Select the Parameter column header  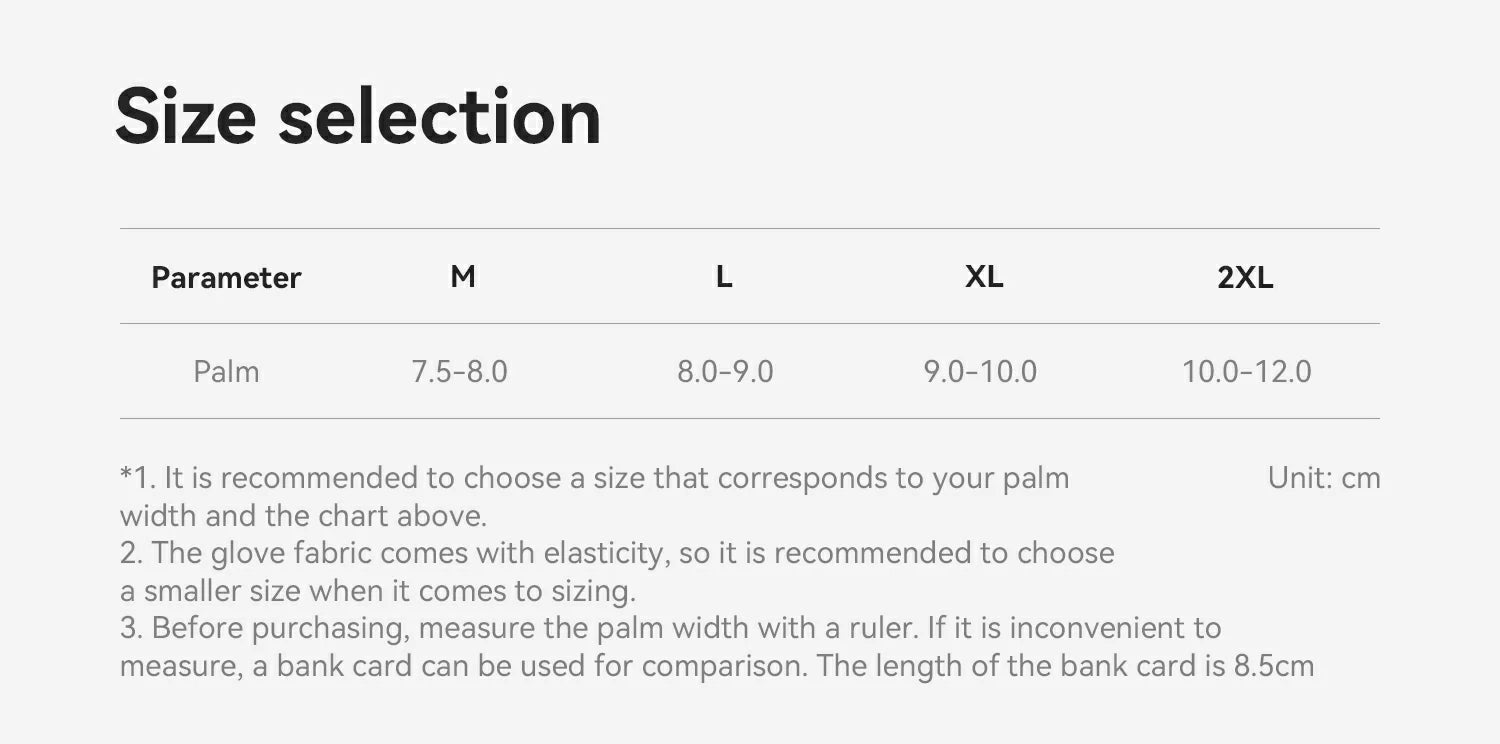[226, 277]
